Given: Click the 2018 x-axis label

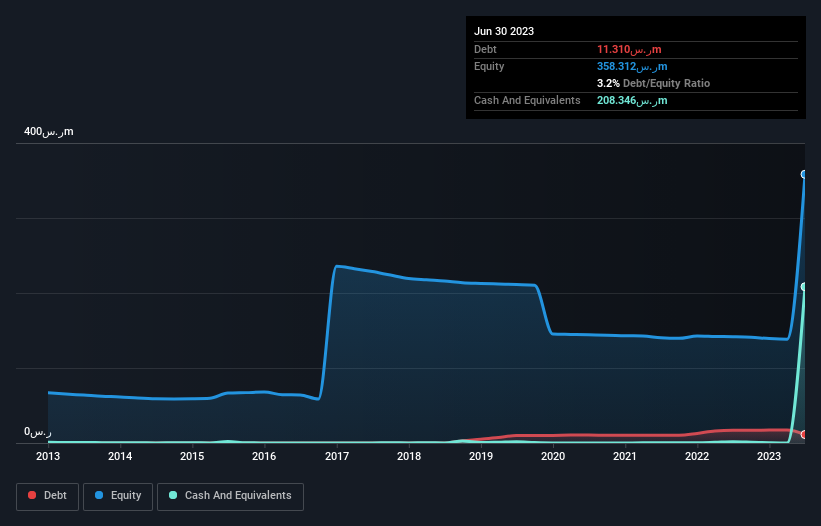Looking at the screenshot, I should (x=409, y=456).
